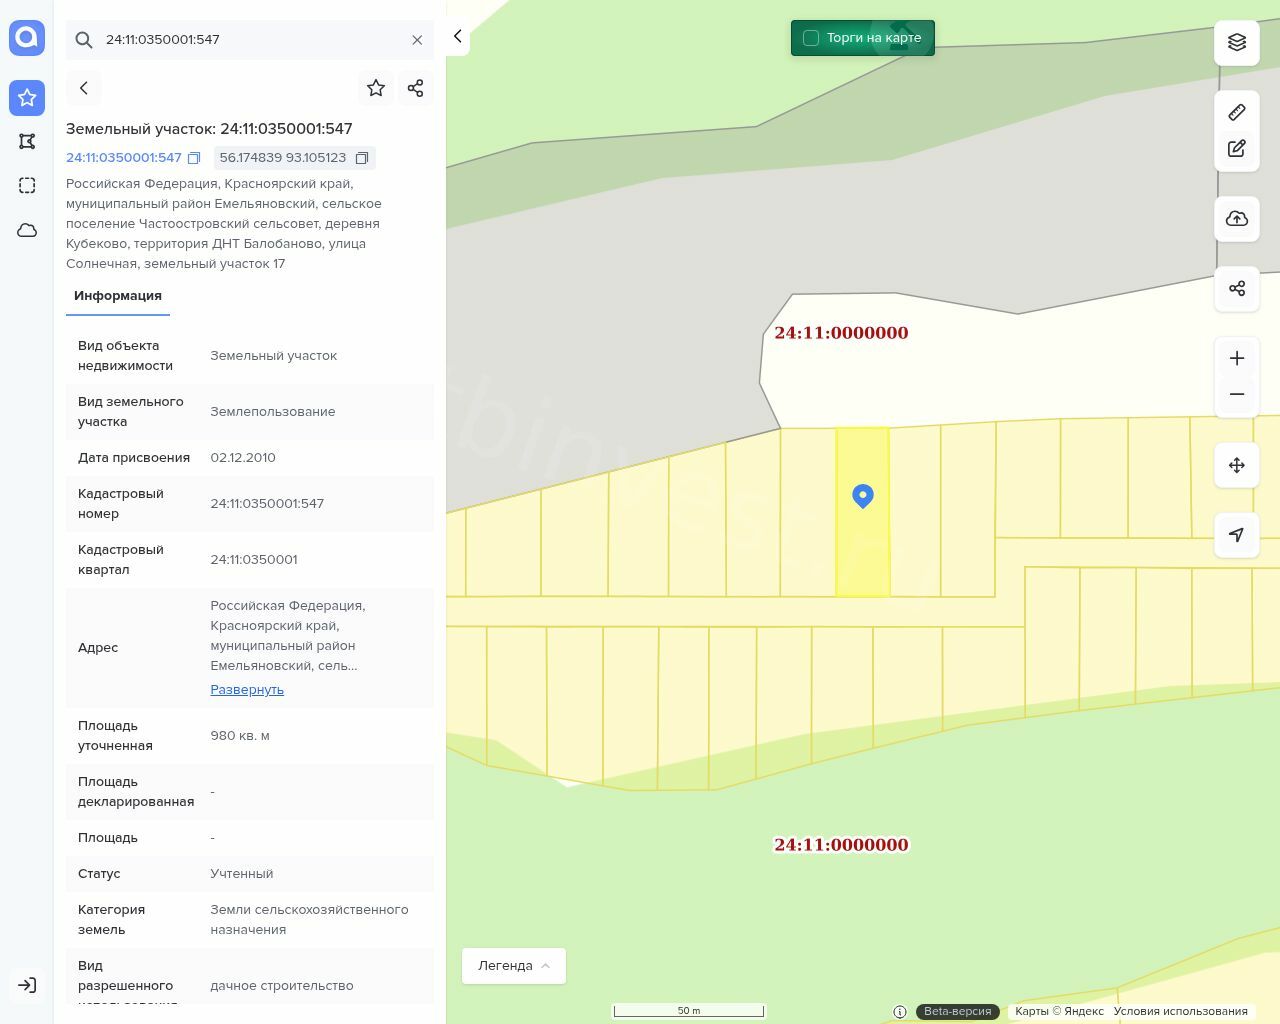Open the map layers panel
The image size is (1280, 1024).
(x=1237, y=42)
